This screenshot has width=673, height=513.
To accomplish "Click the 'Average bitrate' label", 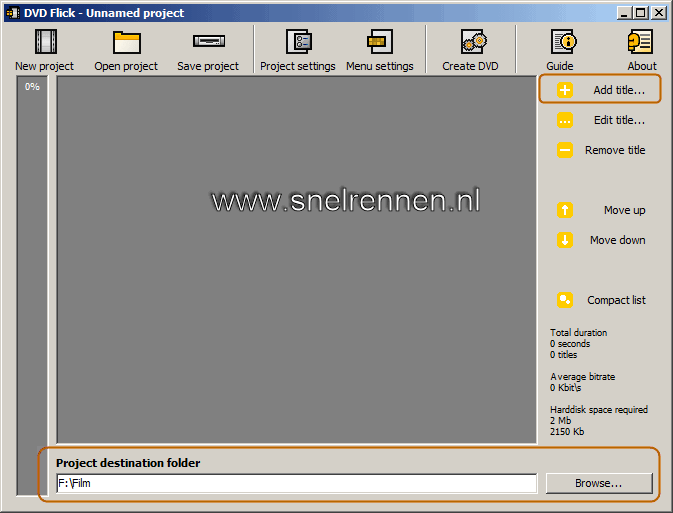I will tap(582, 376).
